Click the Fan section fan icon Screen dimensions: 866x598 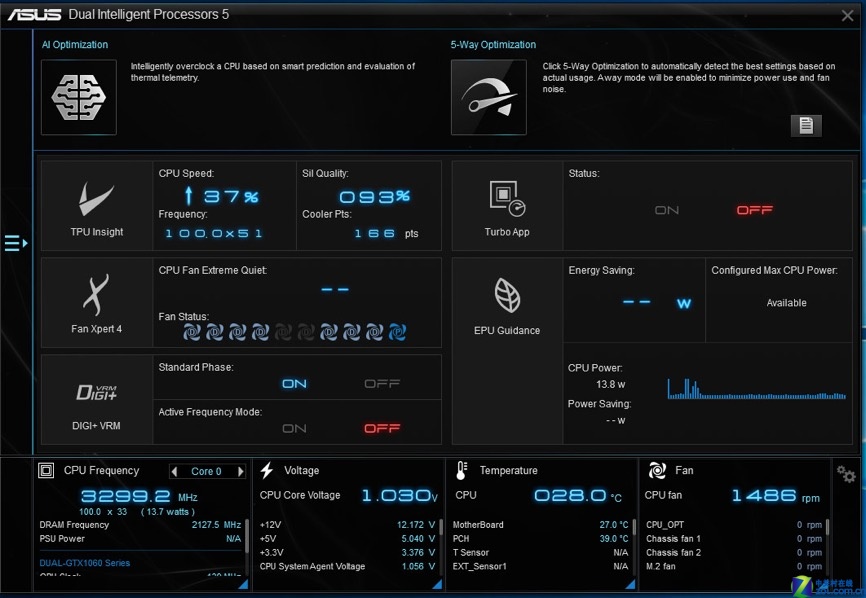657,470
